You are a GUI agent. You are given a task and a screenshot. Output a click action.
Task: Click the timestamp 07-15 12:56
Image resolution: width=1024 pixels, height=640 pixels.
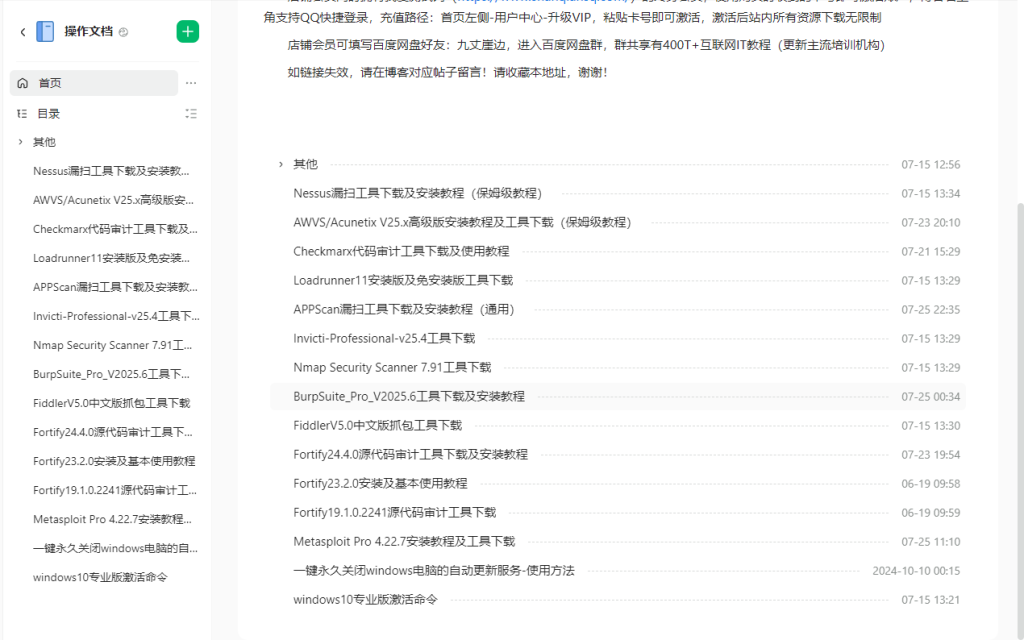(931, 165)
